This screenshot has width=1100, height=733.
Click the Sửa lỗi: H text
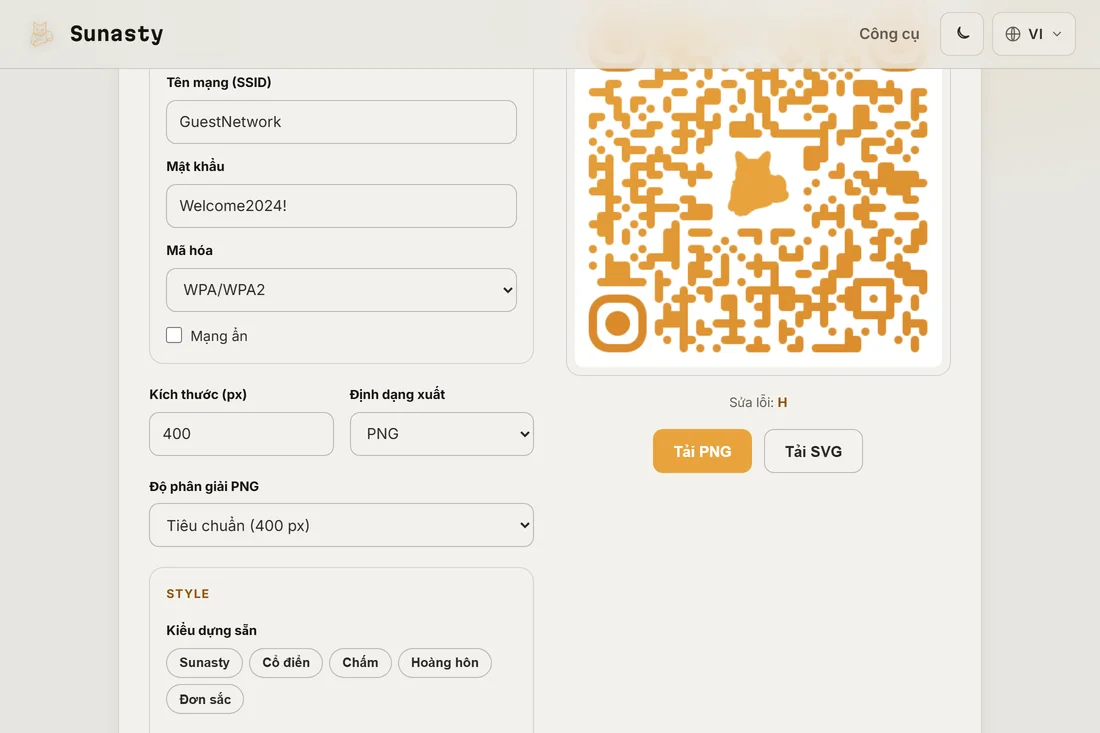[758, 403]
